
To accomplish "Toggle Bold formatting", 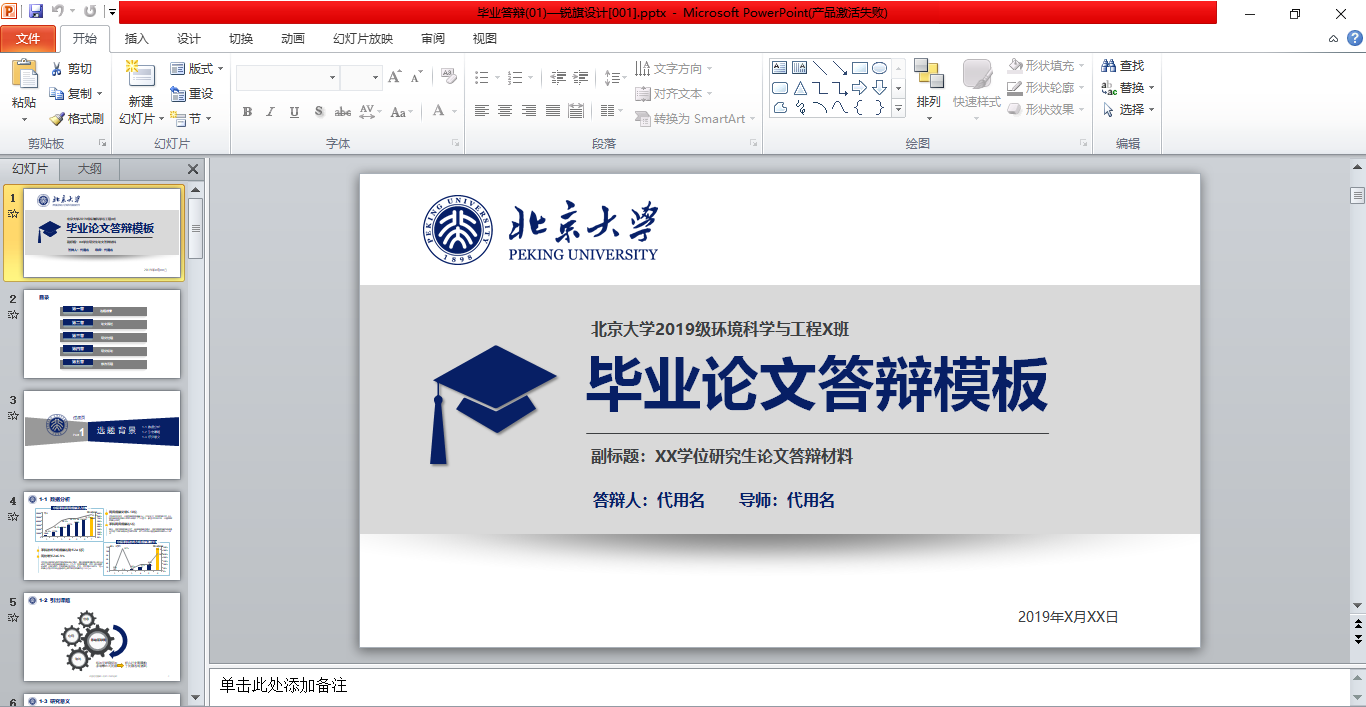I will (247, 112).
